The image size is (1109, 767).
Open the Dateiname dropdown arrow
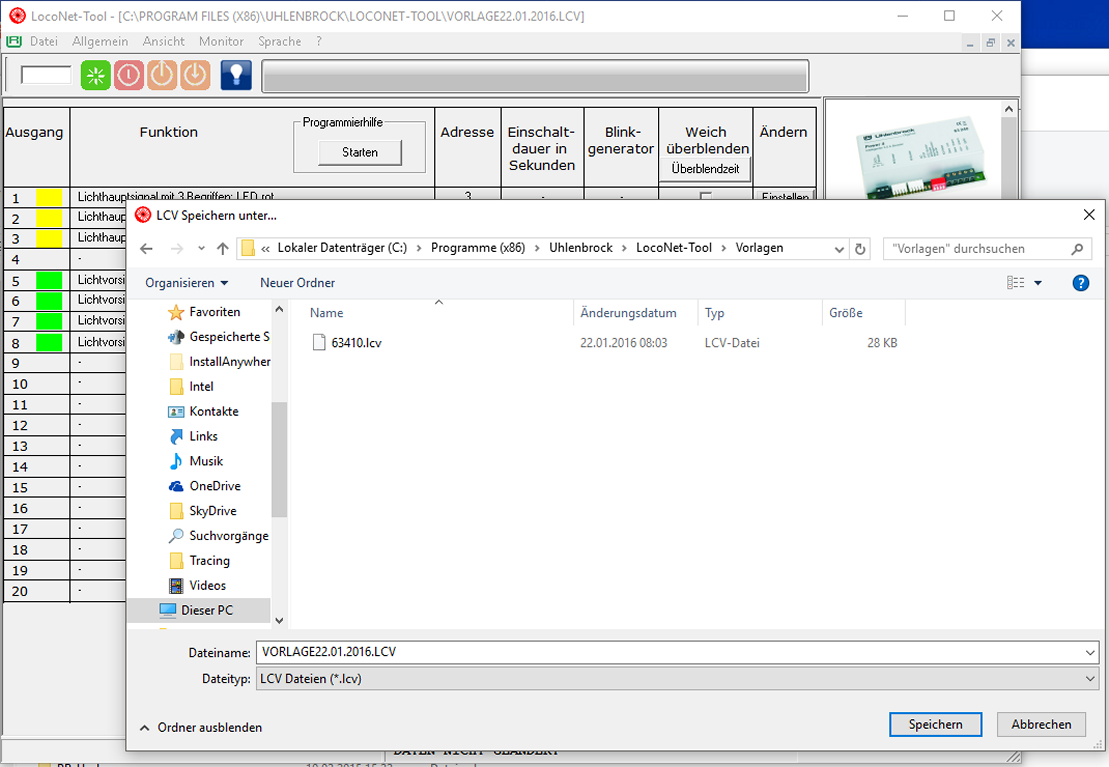pos(1090,652)
